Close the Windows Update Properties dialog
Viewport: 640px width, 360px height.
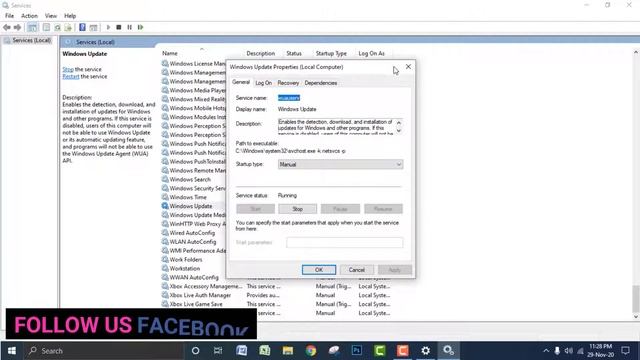click(x=408, y=67)
